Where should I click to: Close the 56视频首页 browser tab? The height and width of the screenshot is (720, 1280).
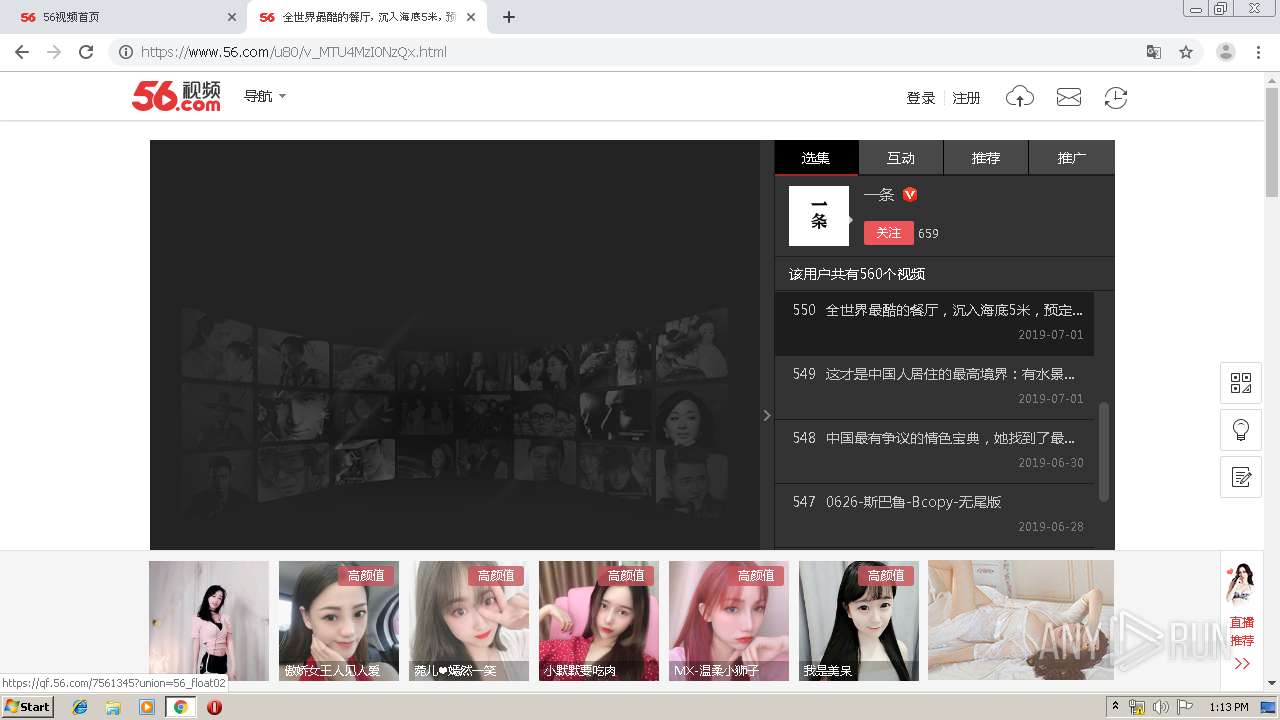click(x=232, y=17)
